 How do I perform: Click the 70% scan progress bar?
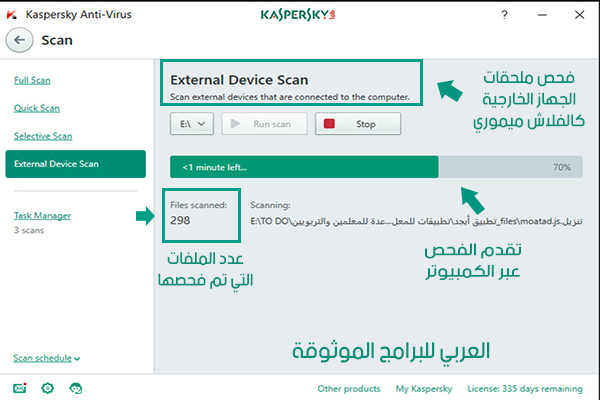[376, 167]
